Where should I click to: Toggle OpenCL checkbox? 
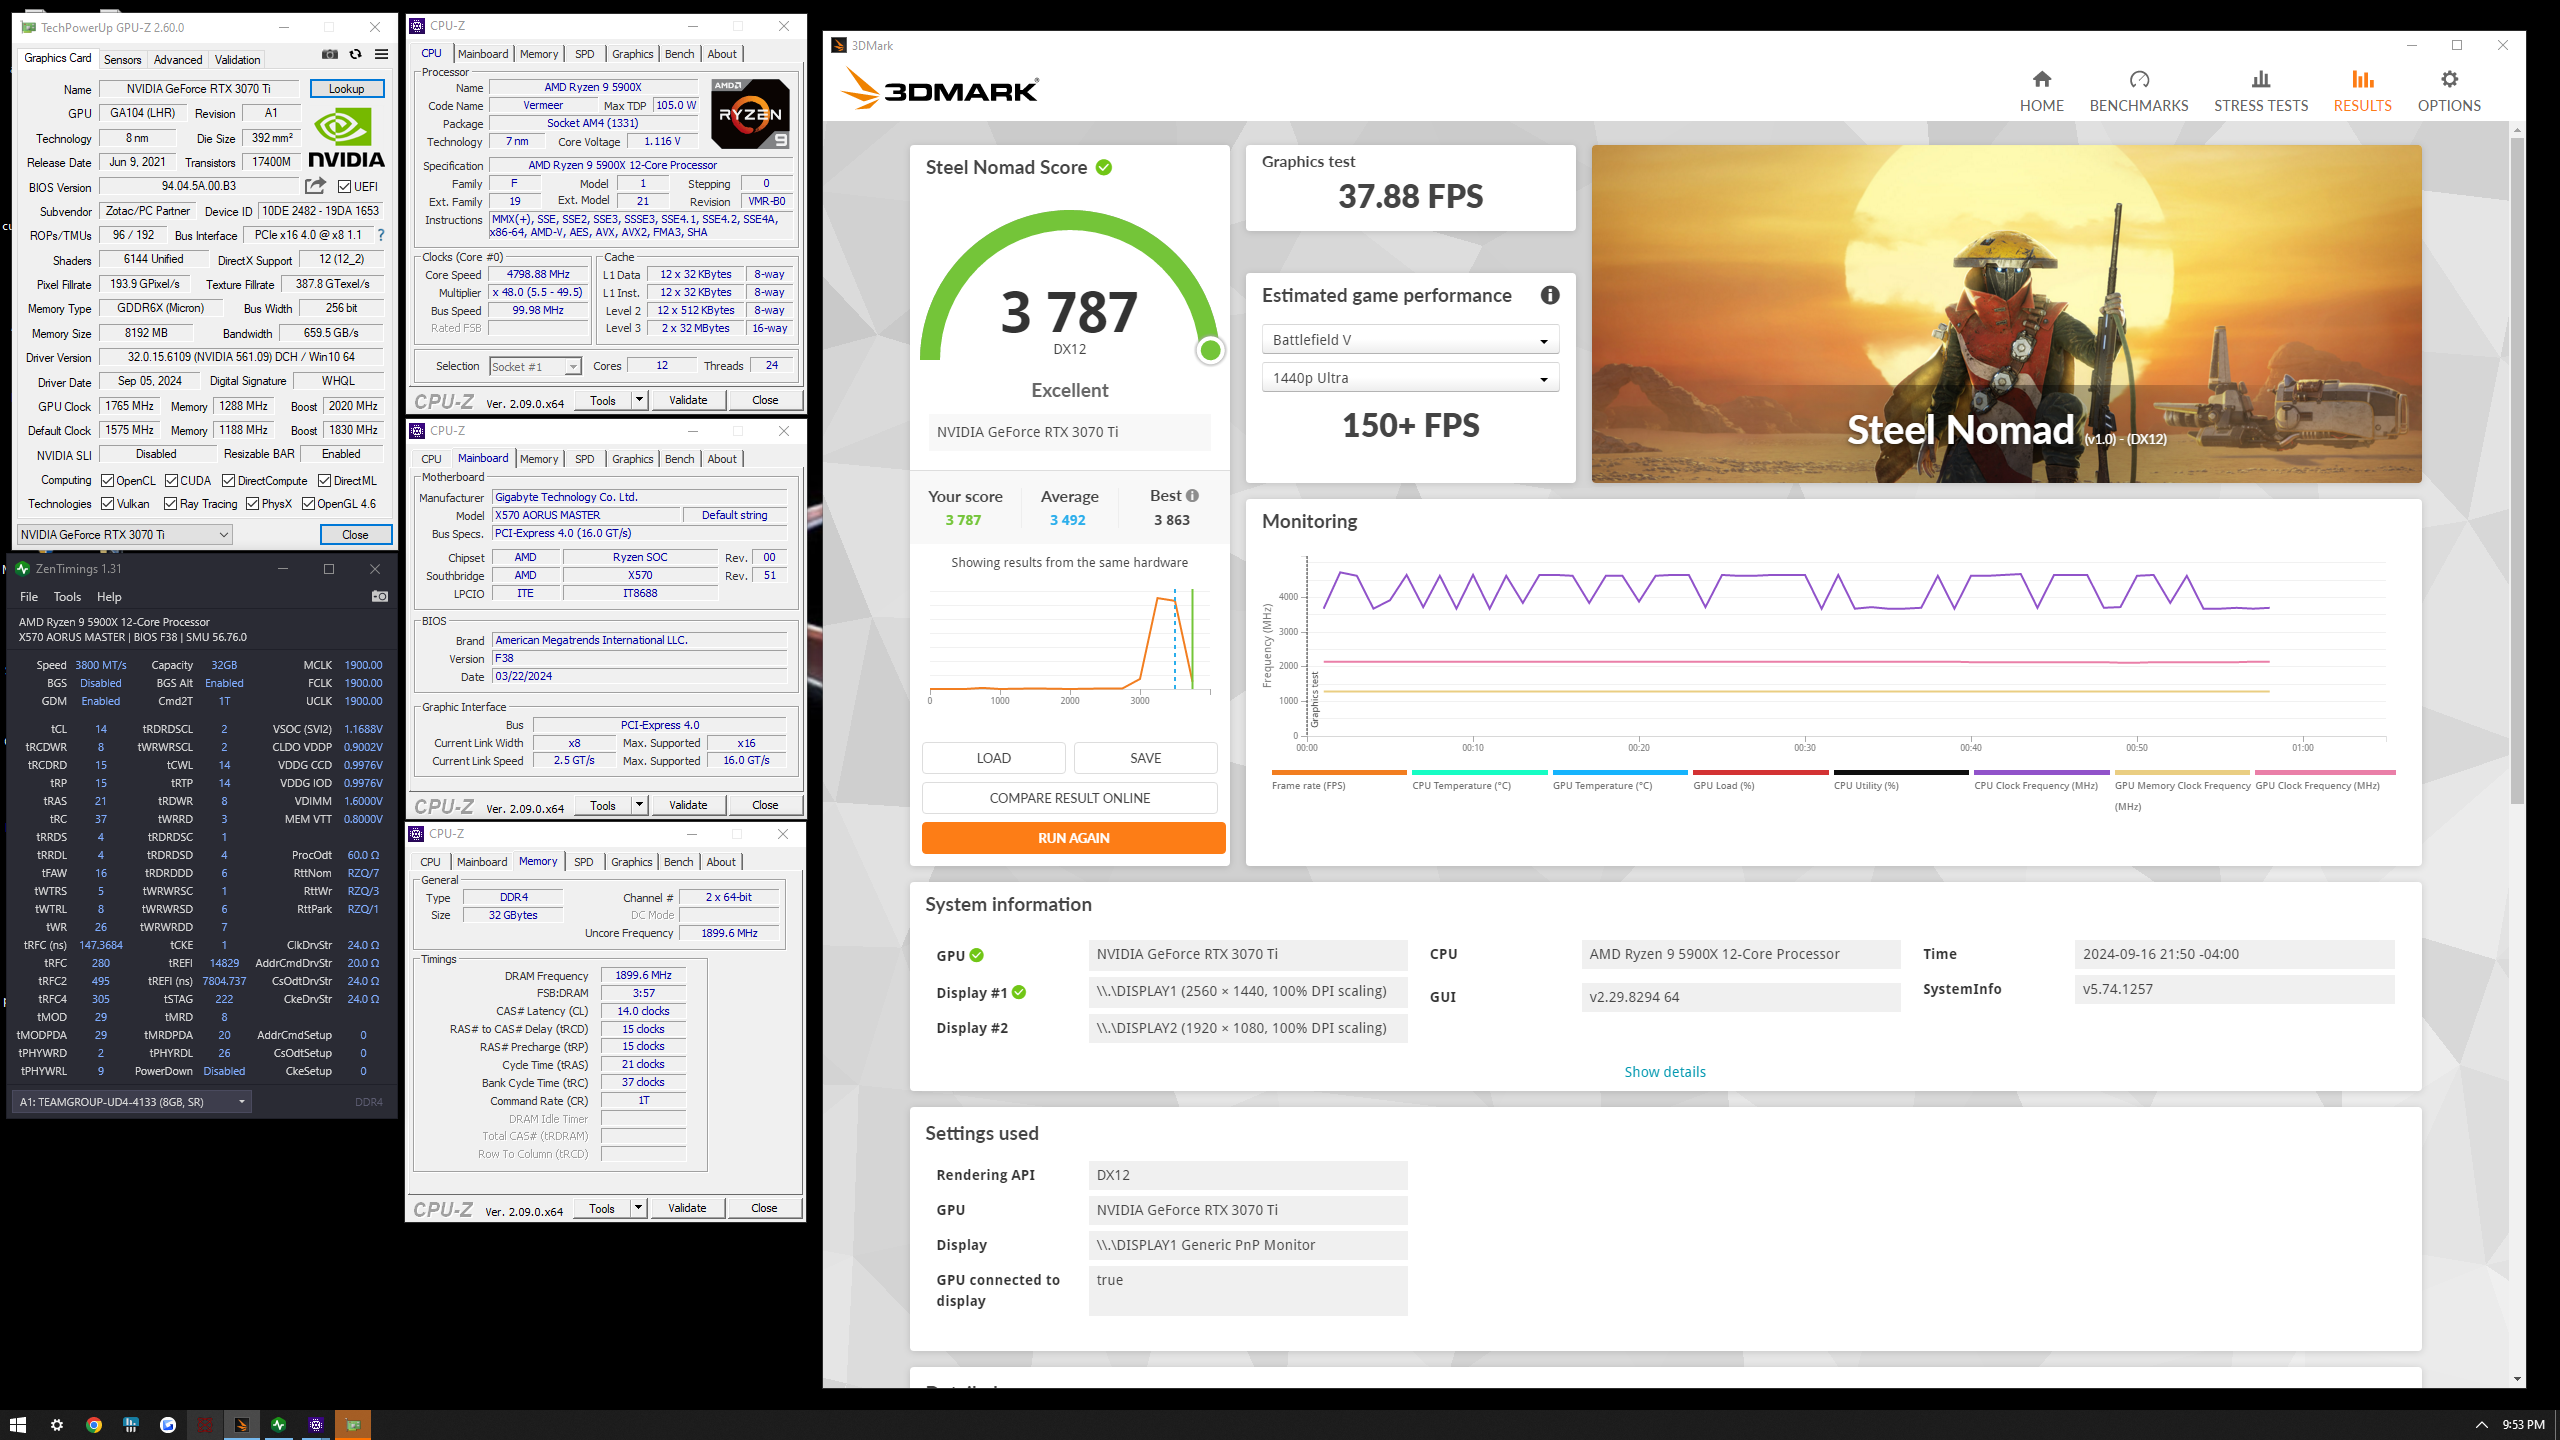point(107,481)
